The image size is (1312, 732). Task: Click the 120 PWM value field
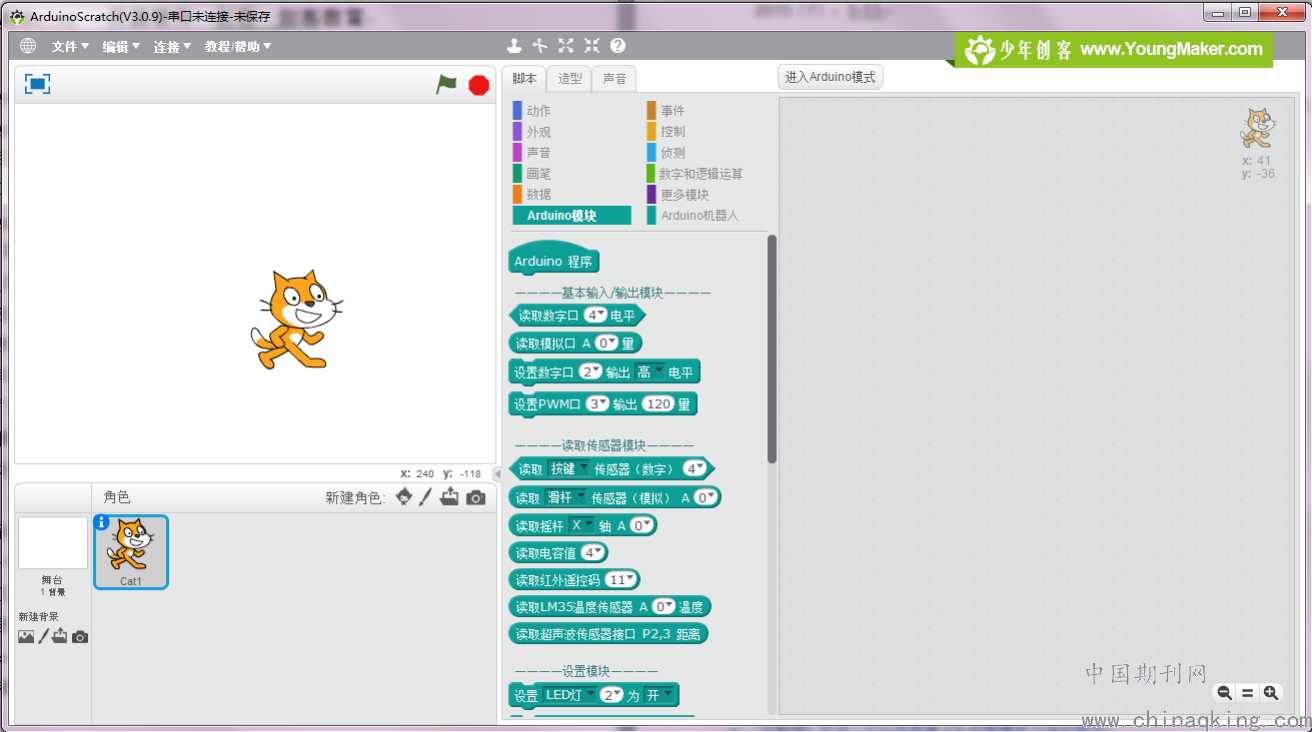[658, 404]
